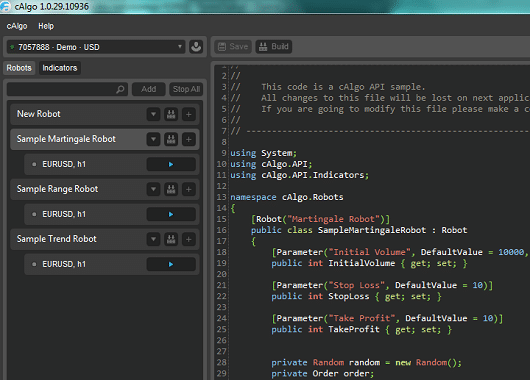Select the New Robot entry
The width and height of the screenshot is (530, 380).
click(x=105, y=114)
